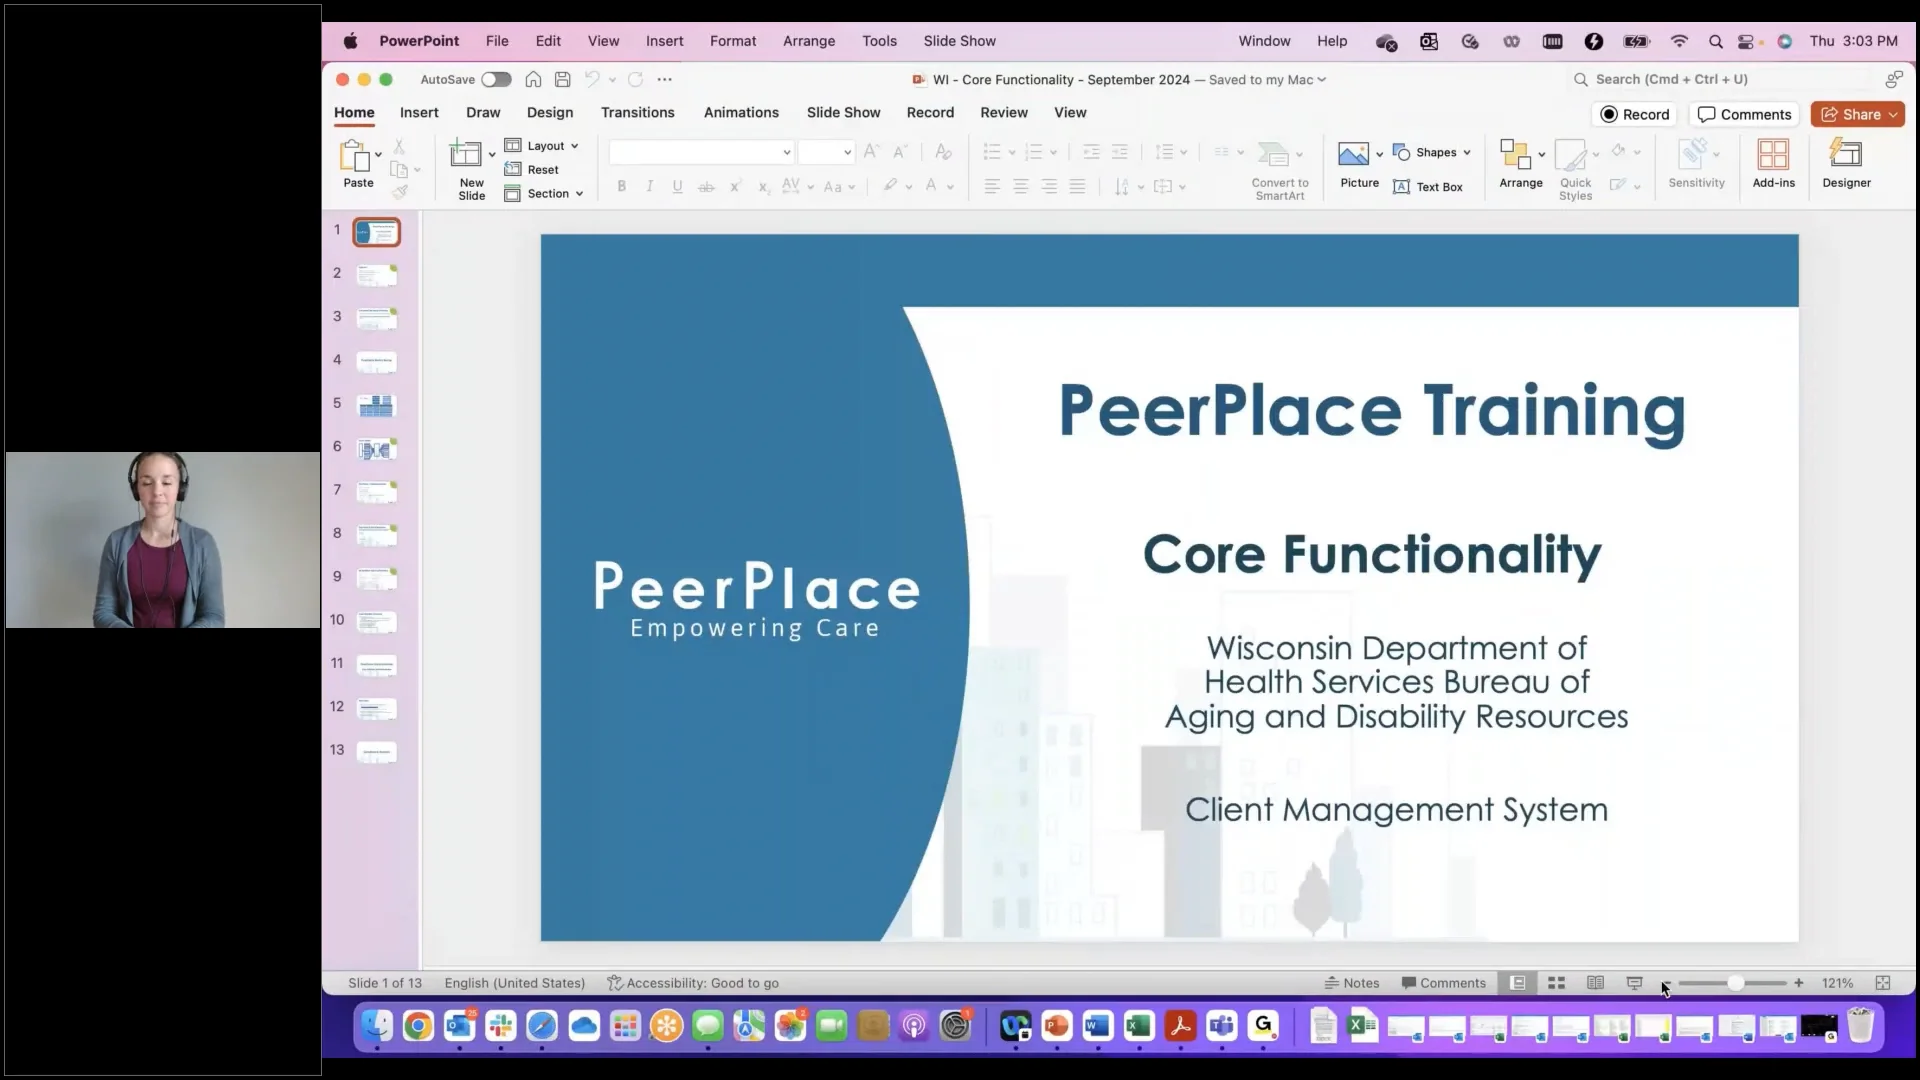1920x1080 pixels.
Task: Switch to Notes view in status bar
Action: (1352, 983)
